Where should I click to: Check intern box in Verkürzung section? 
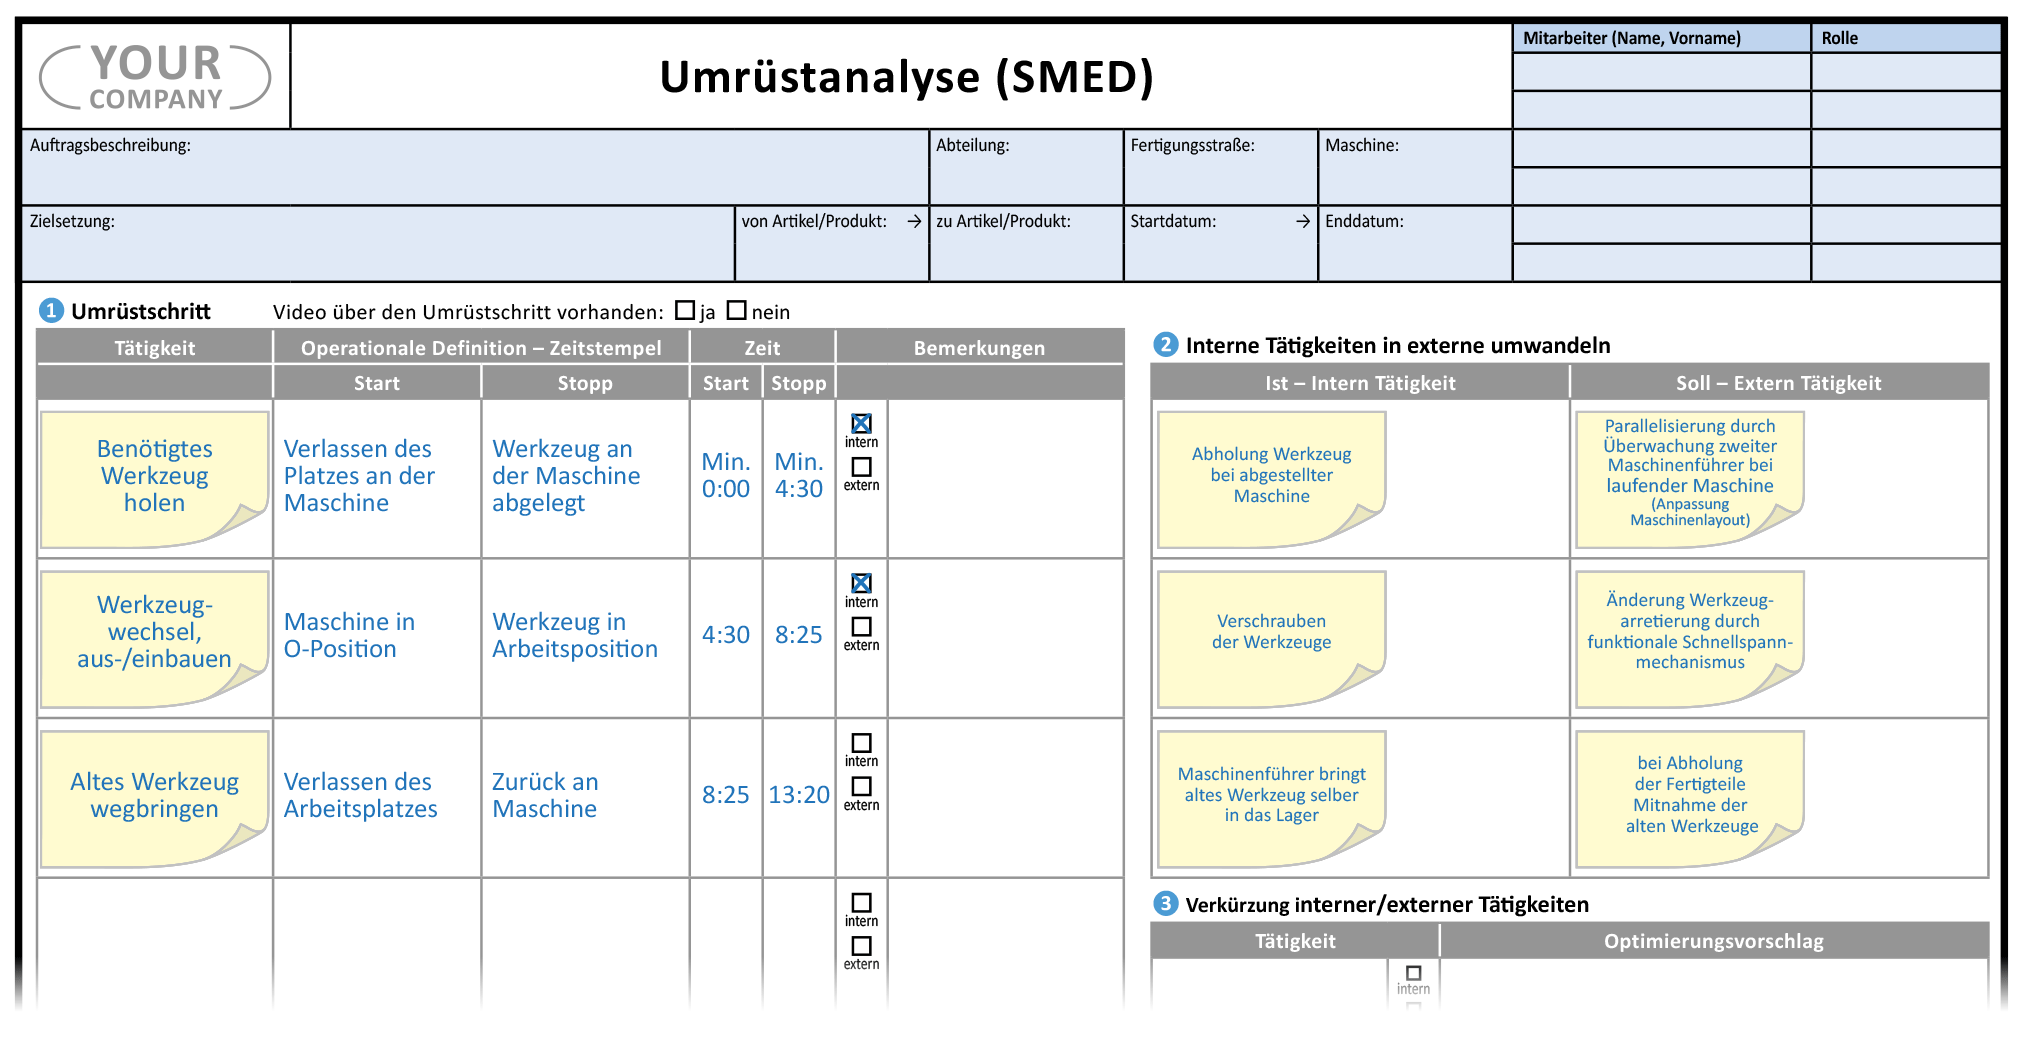[x=1413, y=973]
